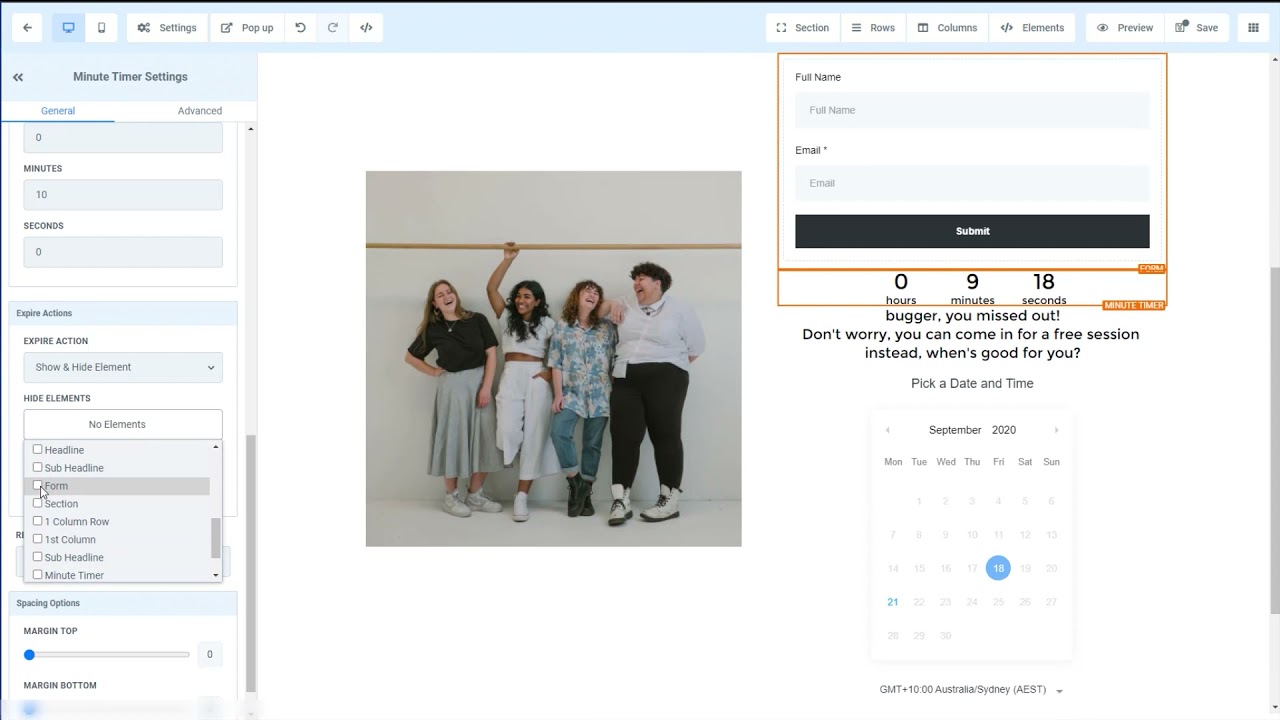The image size is (1280, 720).
Task: Open the Expire Action dropdown
Action: click(x=123, y=367)
